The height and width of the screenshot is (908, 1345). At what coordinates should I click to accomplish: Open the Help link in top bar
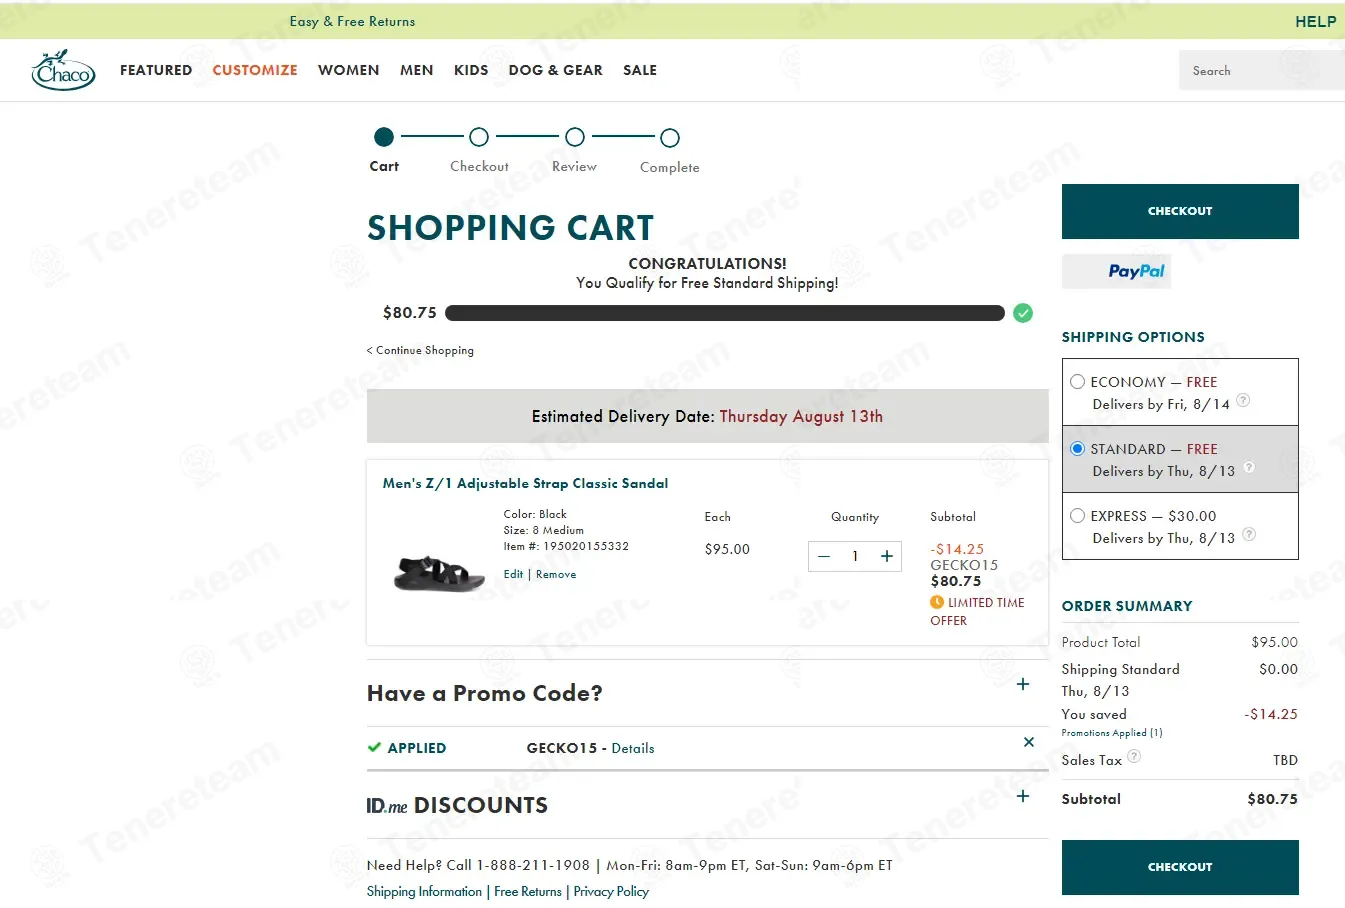[1316, 21]
